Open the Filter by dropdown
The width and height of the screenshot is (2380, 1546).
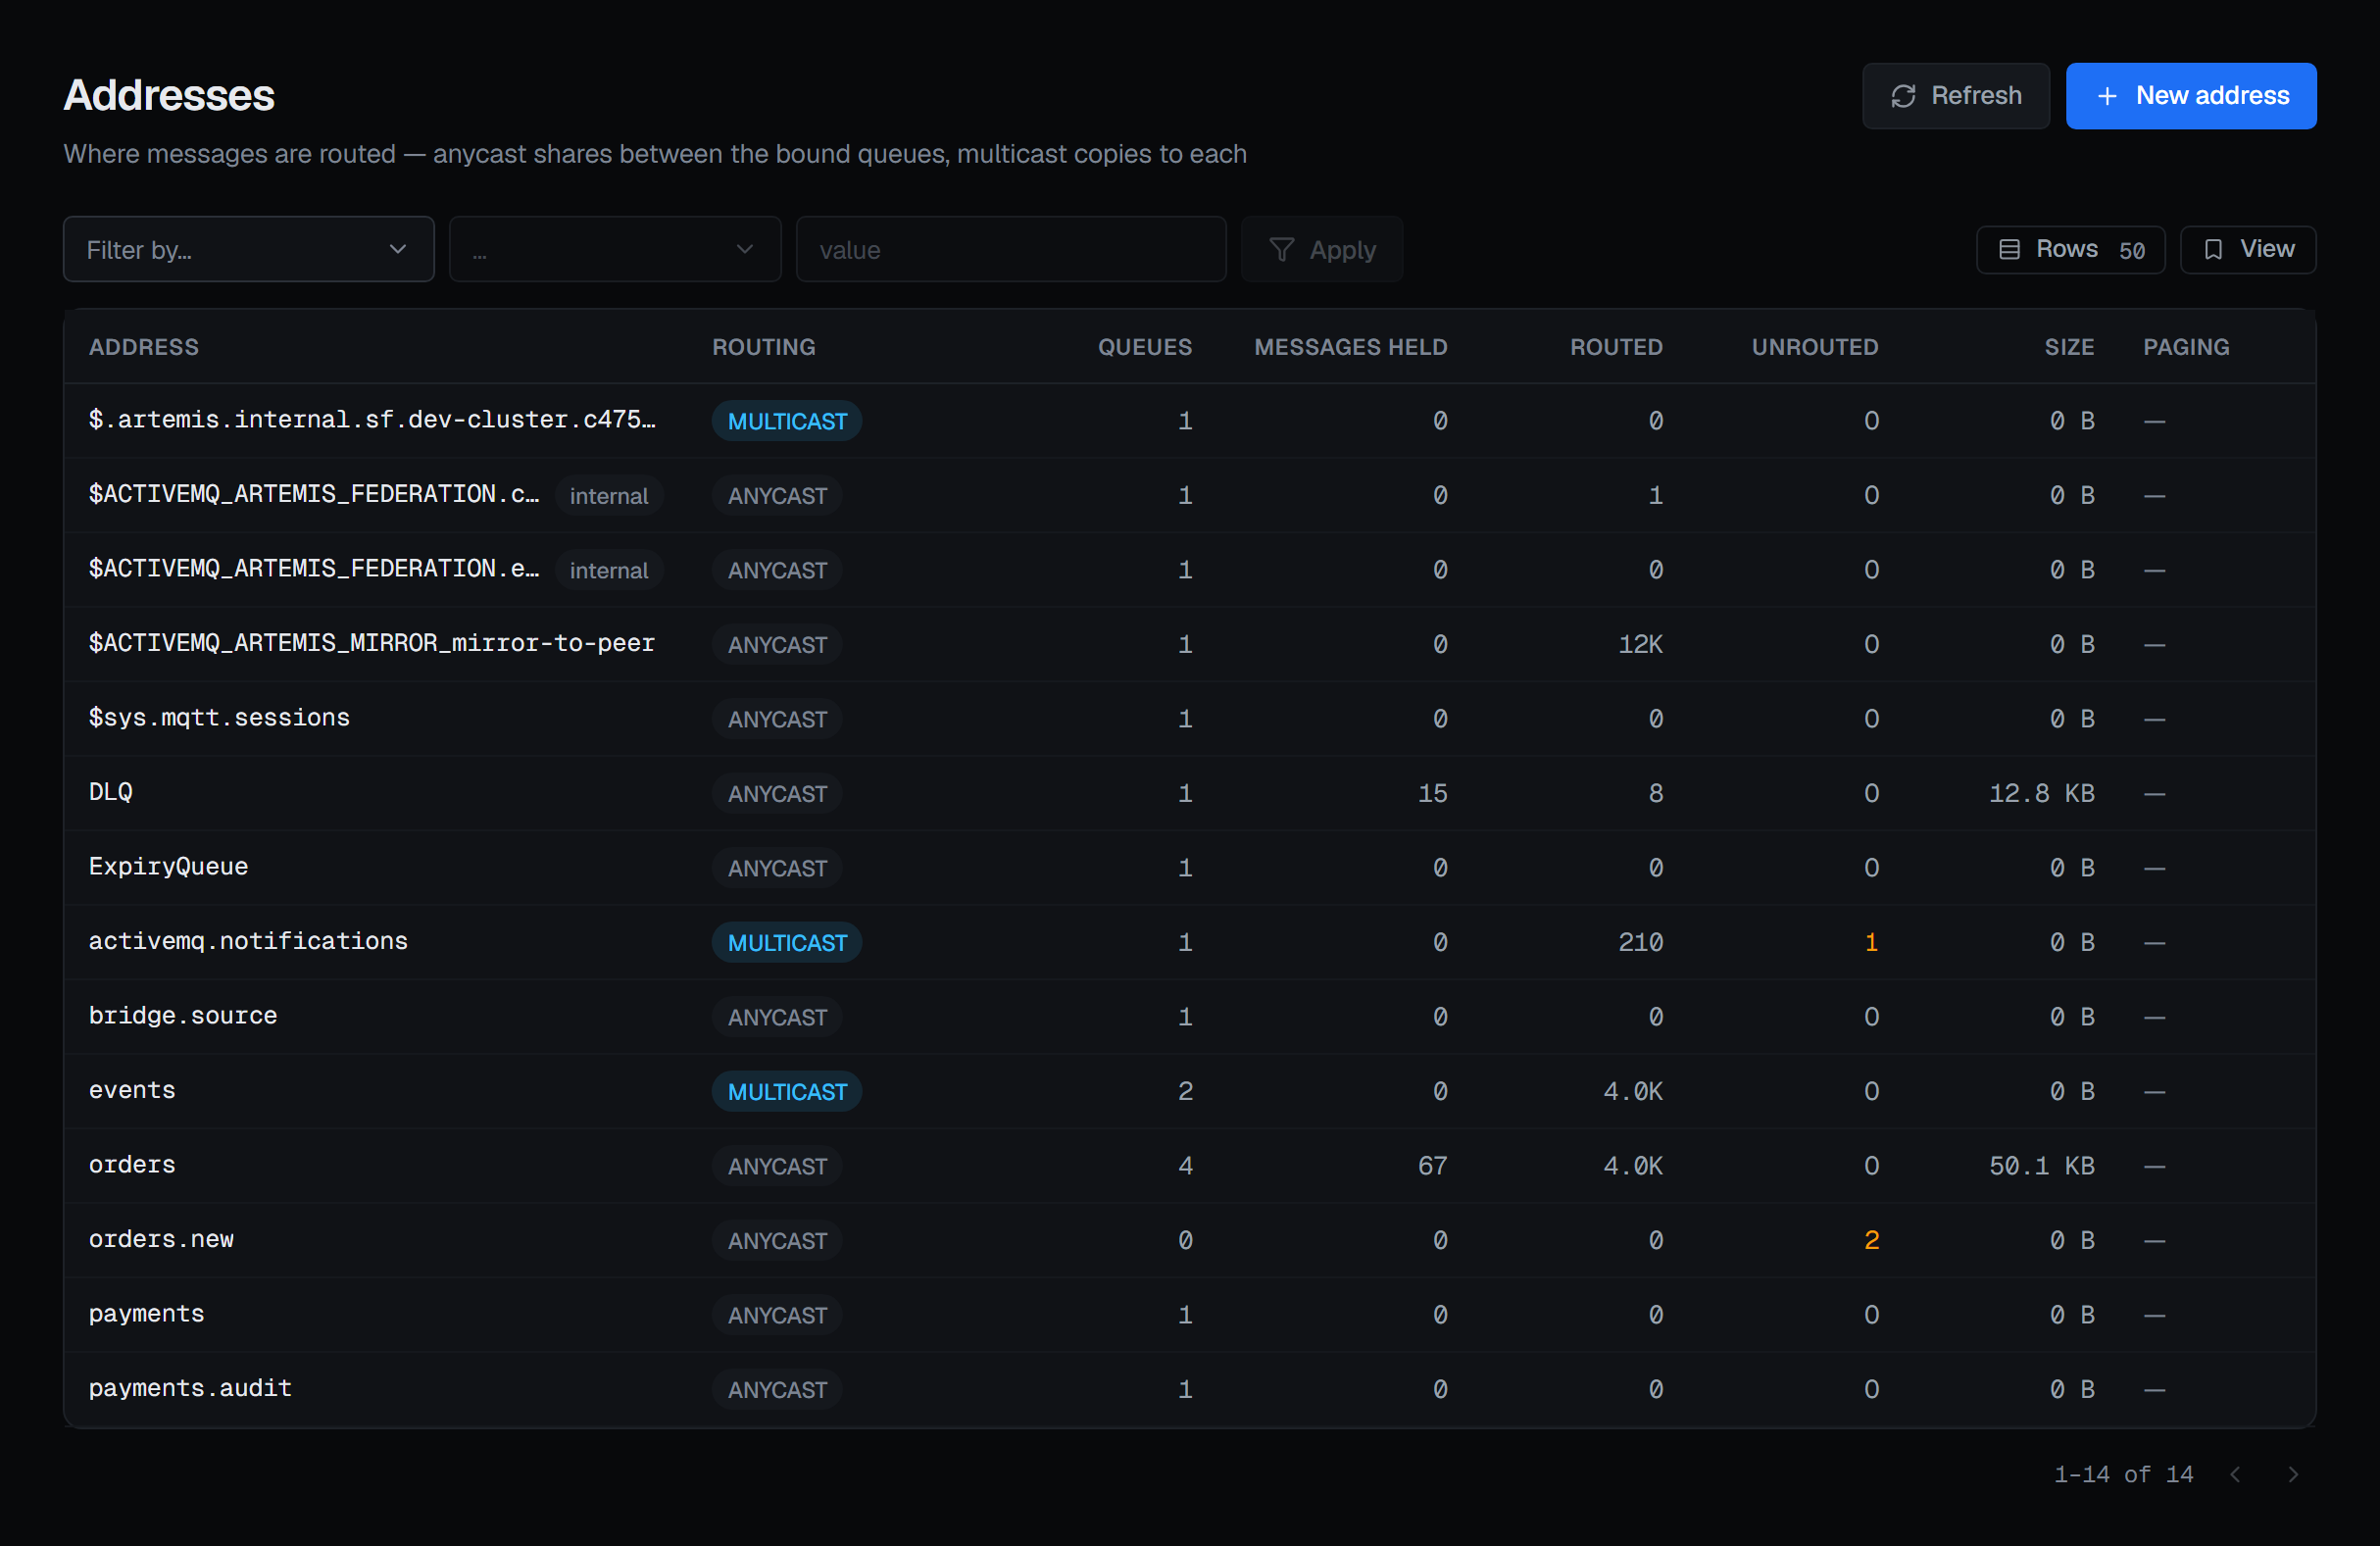(x=248, y=249)
